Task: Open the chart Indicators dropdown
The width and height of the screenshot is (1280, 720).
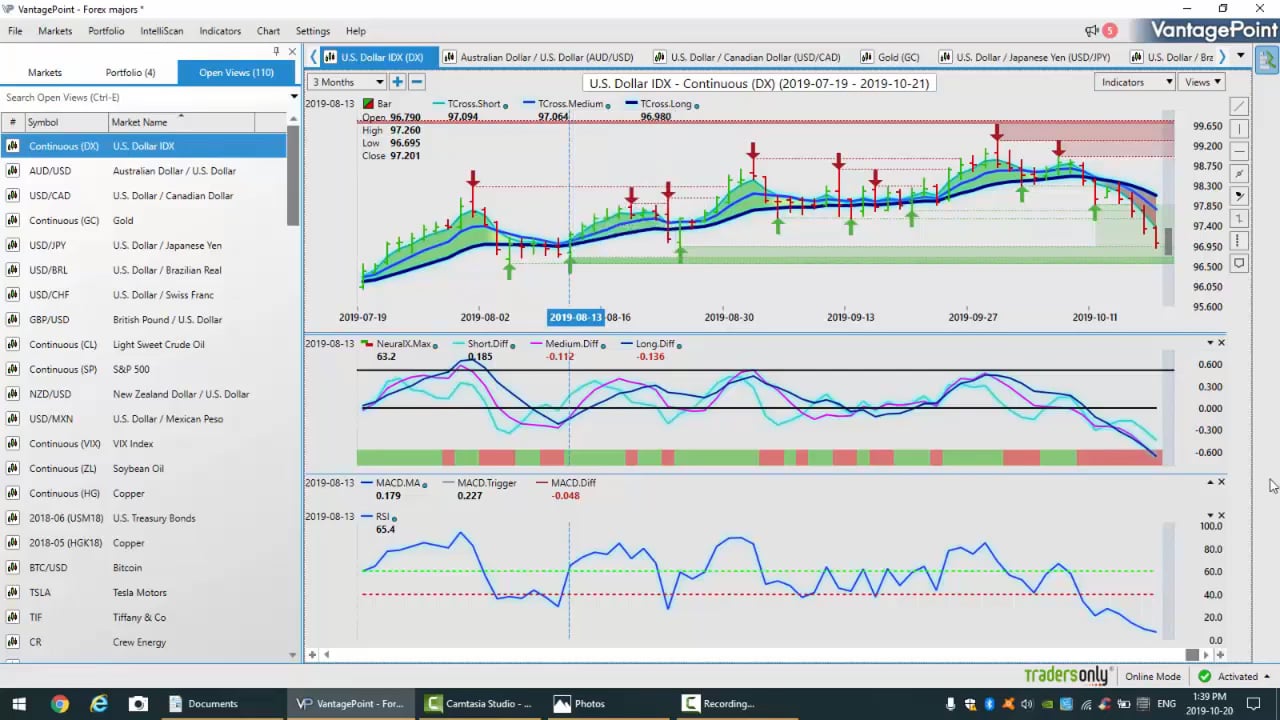Action: click(x=1135, y=82)
